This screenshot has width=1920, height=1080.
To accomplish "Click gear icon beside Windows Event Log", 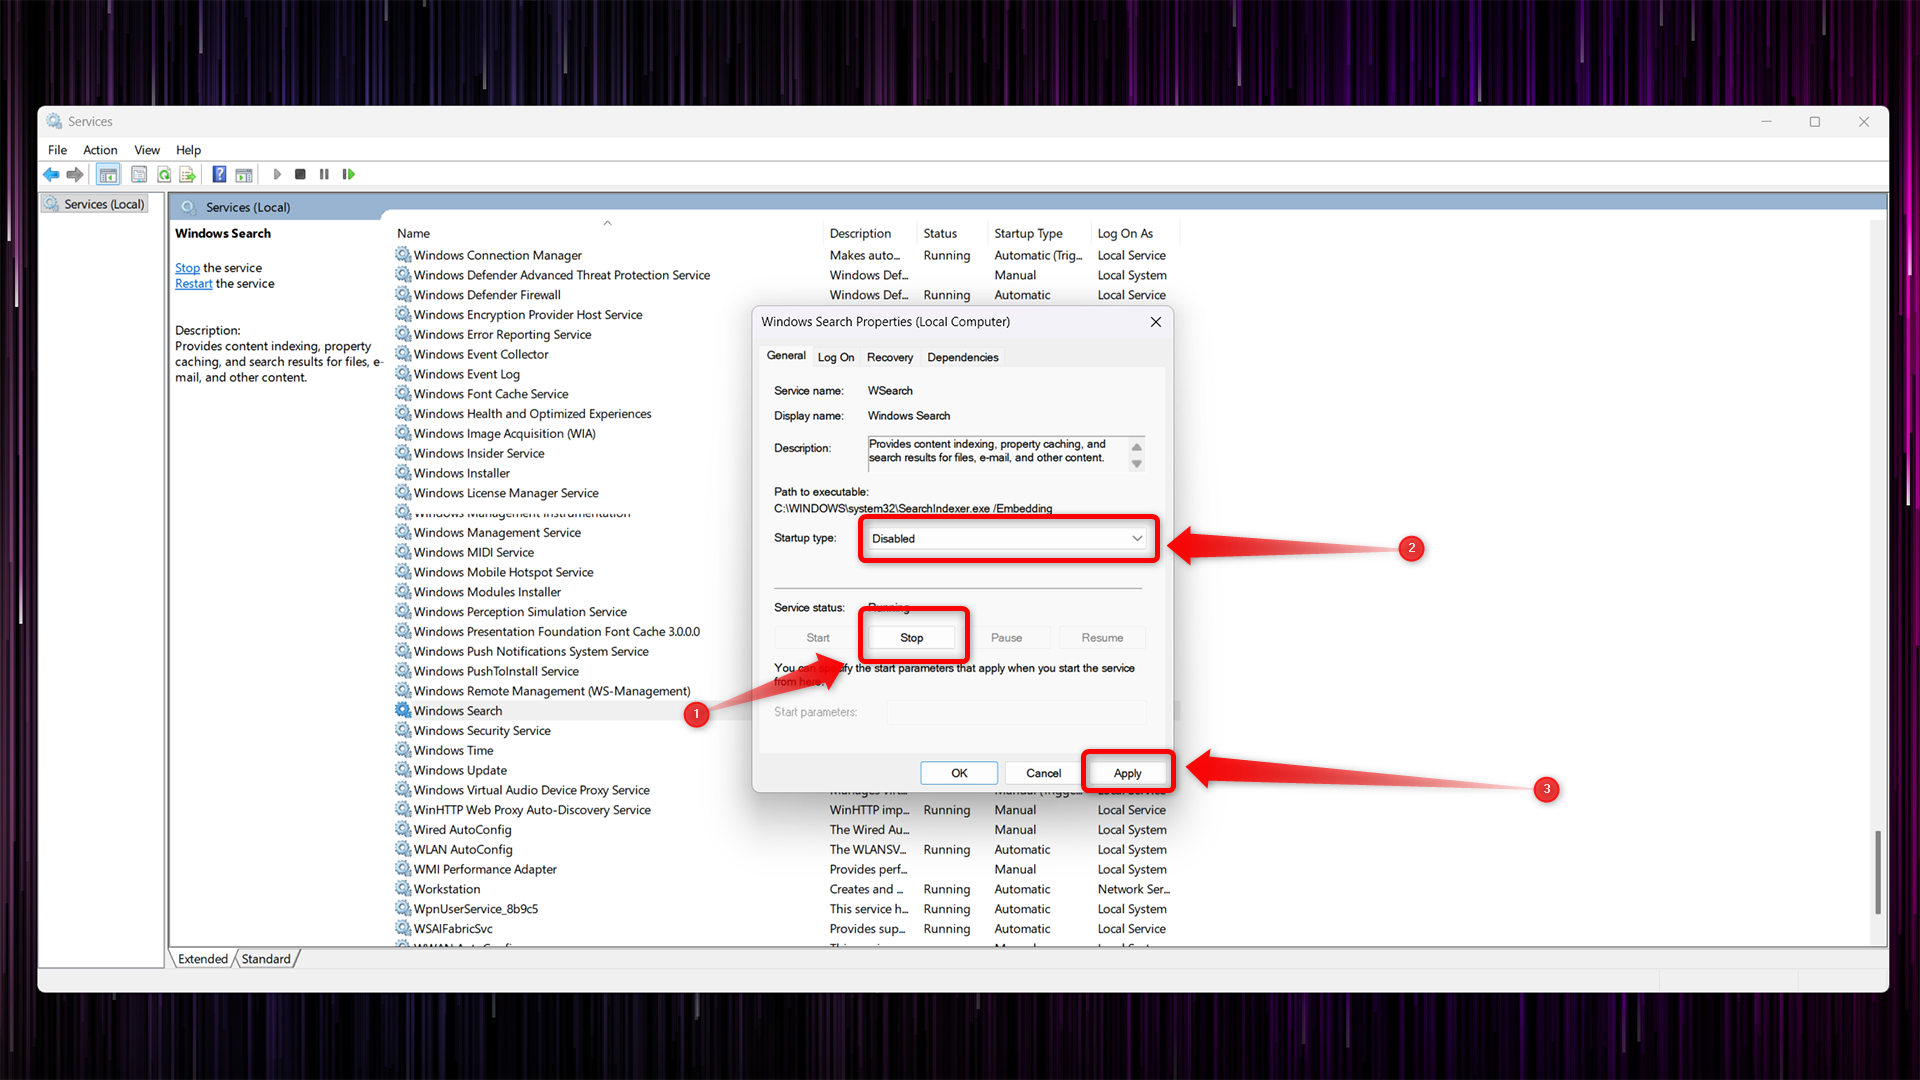I will (x=403, y=374).
